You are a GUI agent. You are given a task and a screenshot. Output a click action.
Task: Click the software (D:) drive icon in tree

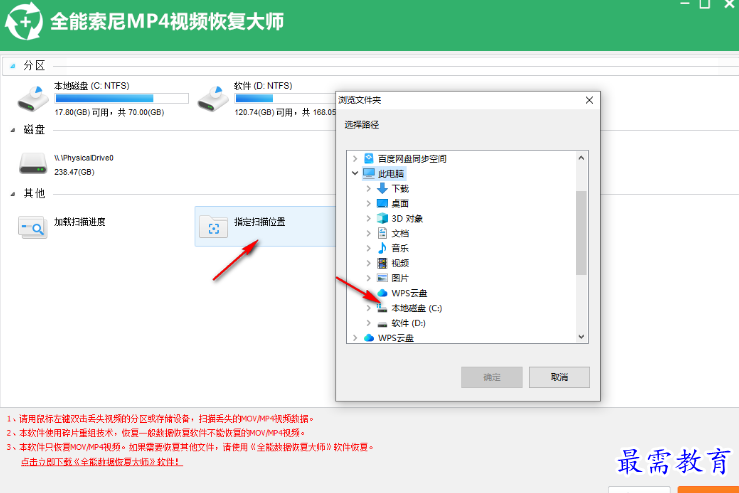pyautogui.click(x=382, y=324)
